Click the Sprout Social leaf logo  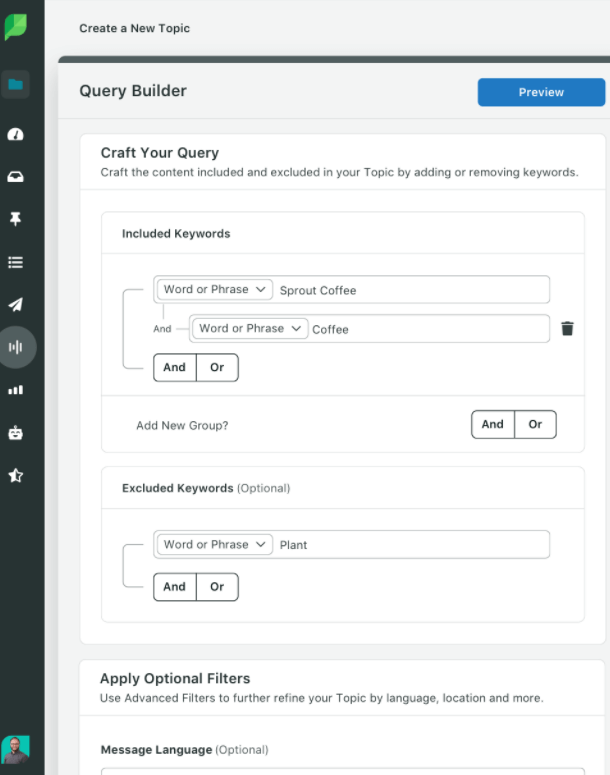coord(16,27)
